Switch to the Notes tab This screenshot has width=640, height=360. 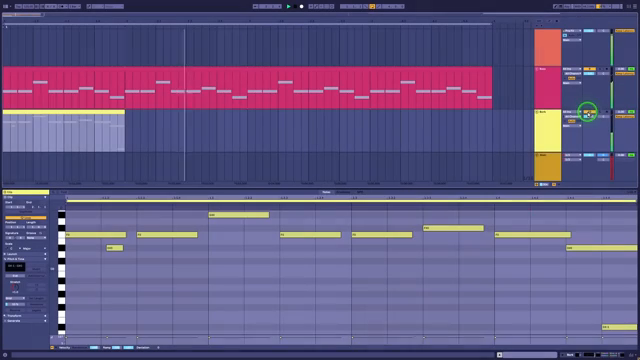326,192
